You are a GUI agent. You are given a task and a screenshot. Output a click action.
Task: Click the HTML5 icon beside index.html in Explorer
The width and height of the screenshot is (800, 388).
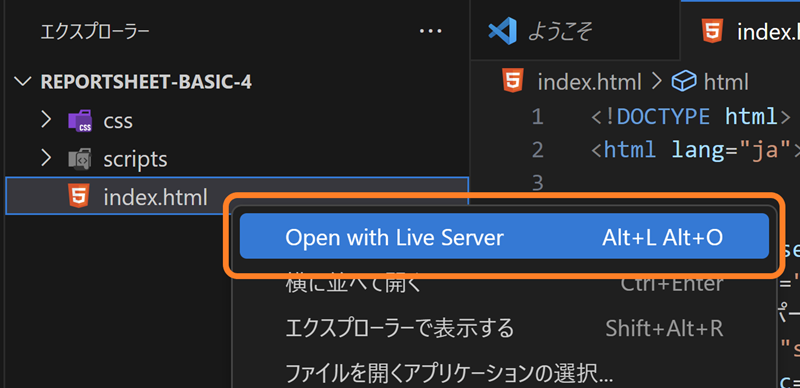(79, 197)
